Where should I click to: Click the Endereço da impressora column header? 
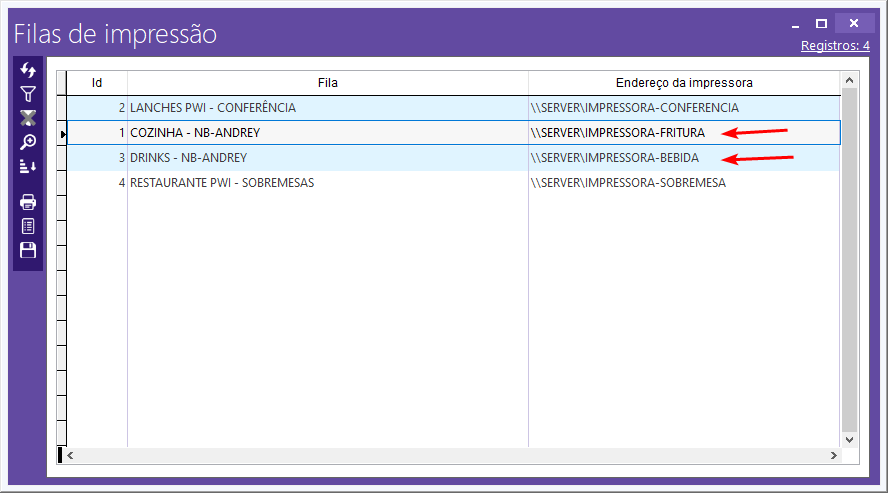(x=684, y=82)
